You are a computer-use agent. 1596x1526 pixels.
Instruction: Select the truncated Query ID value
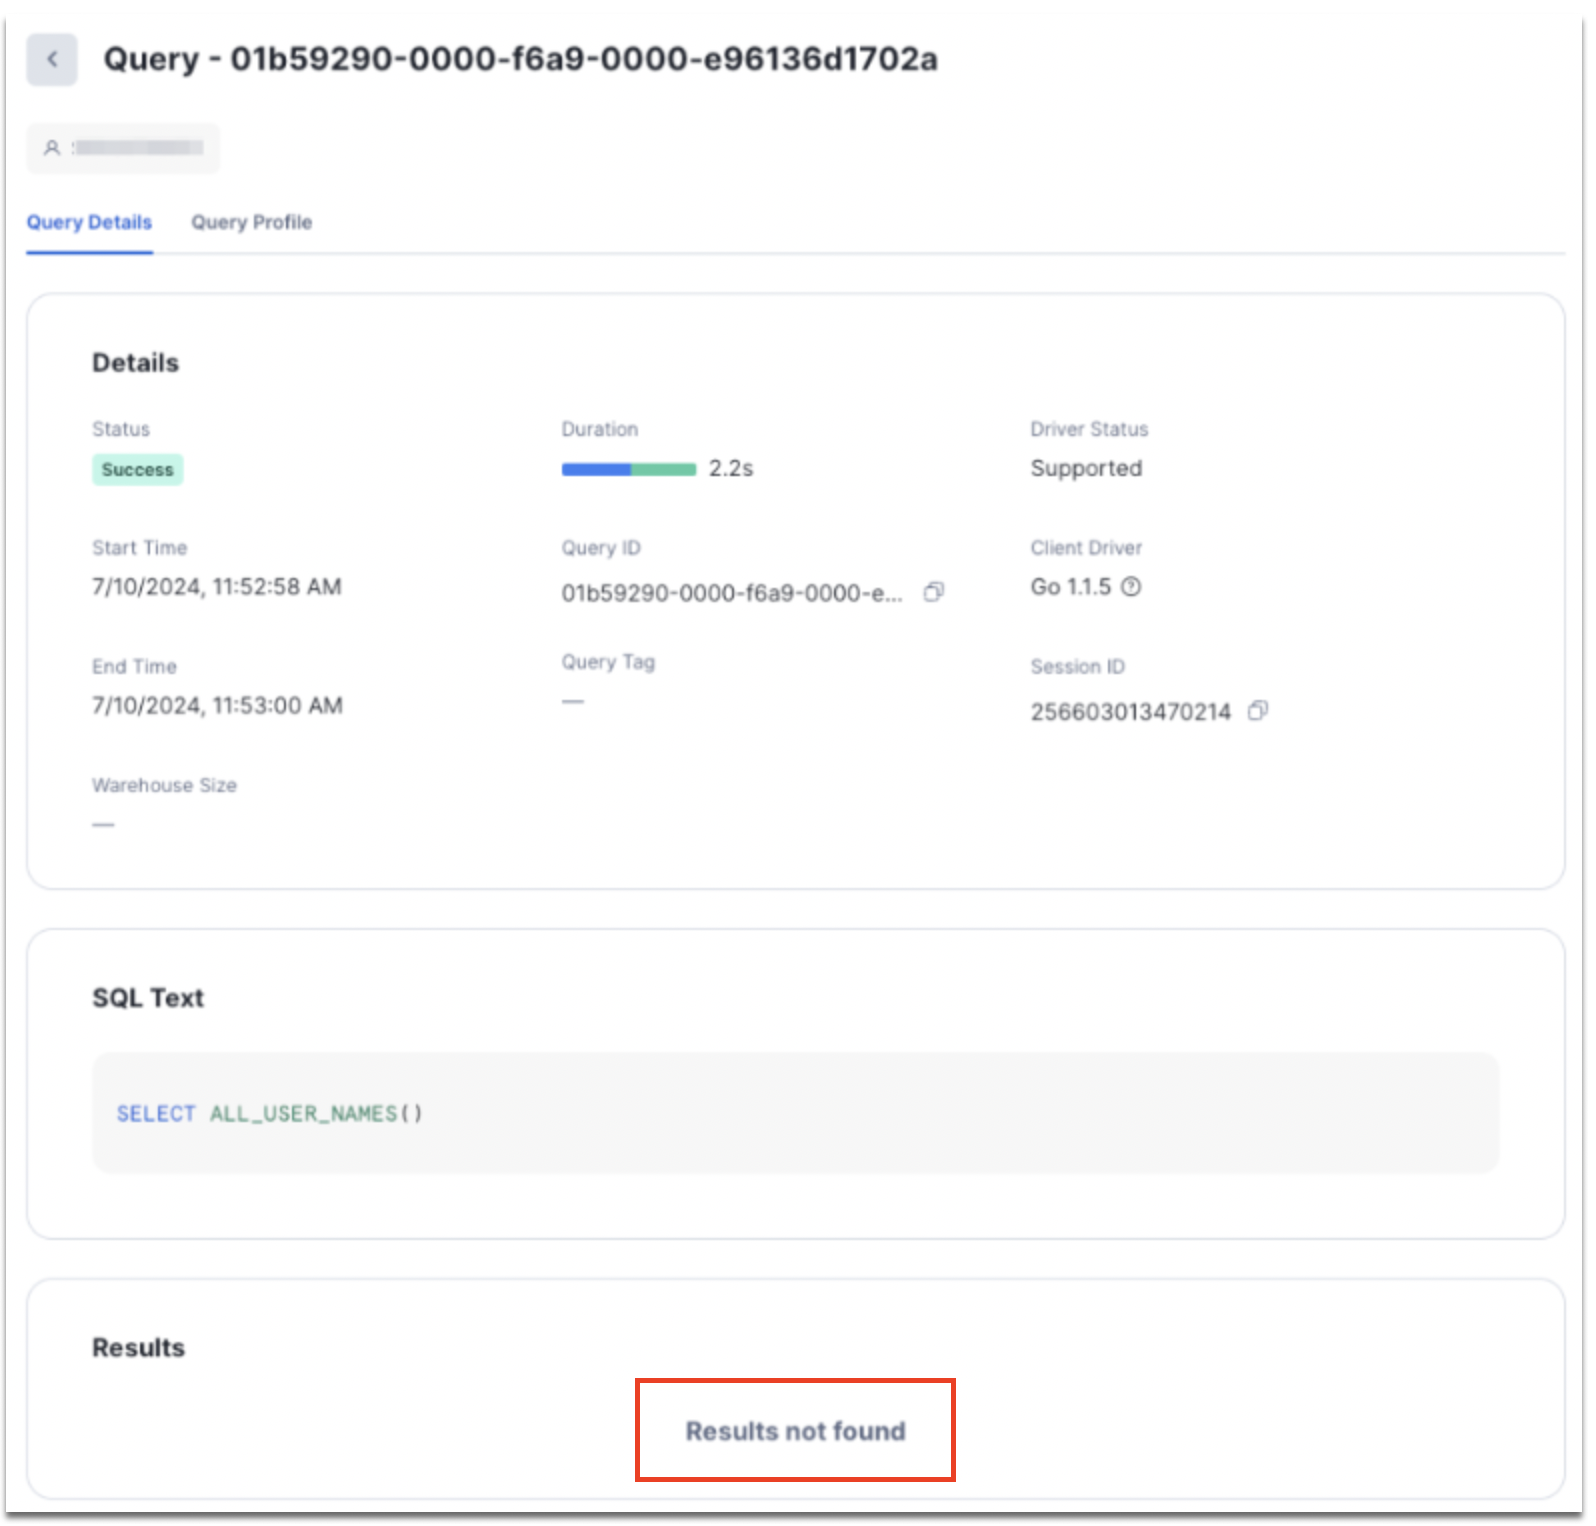(x=732, y=593)
